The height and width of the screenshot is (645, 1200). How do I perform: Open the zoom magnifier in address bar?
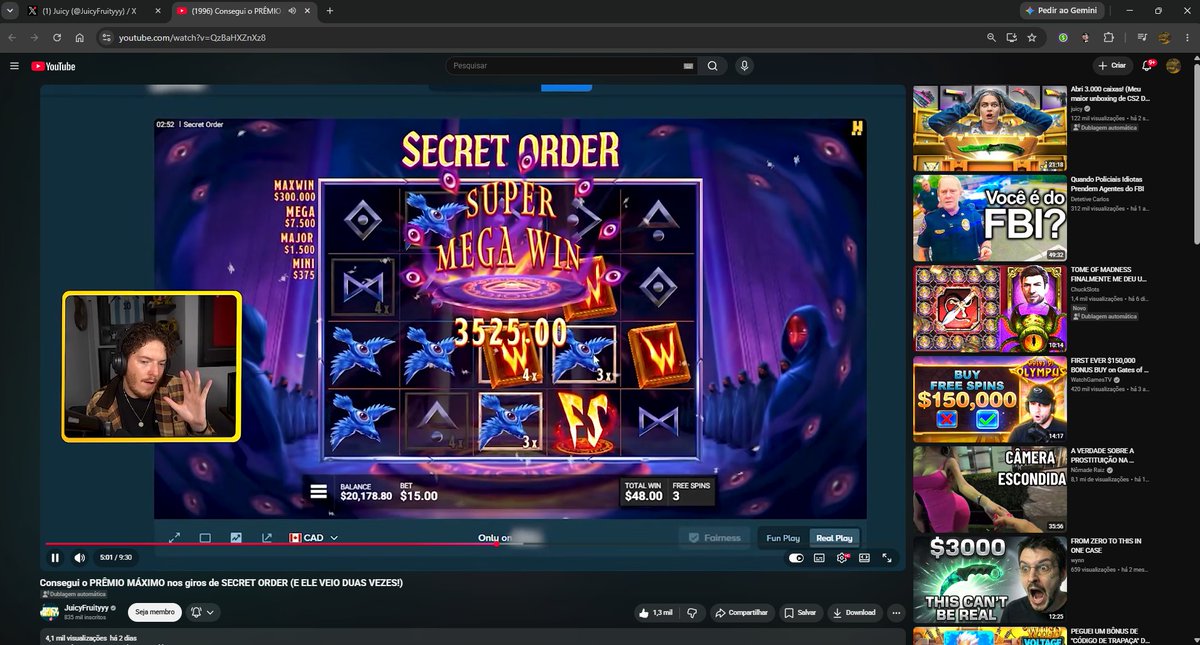991,38
